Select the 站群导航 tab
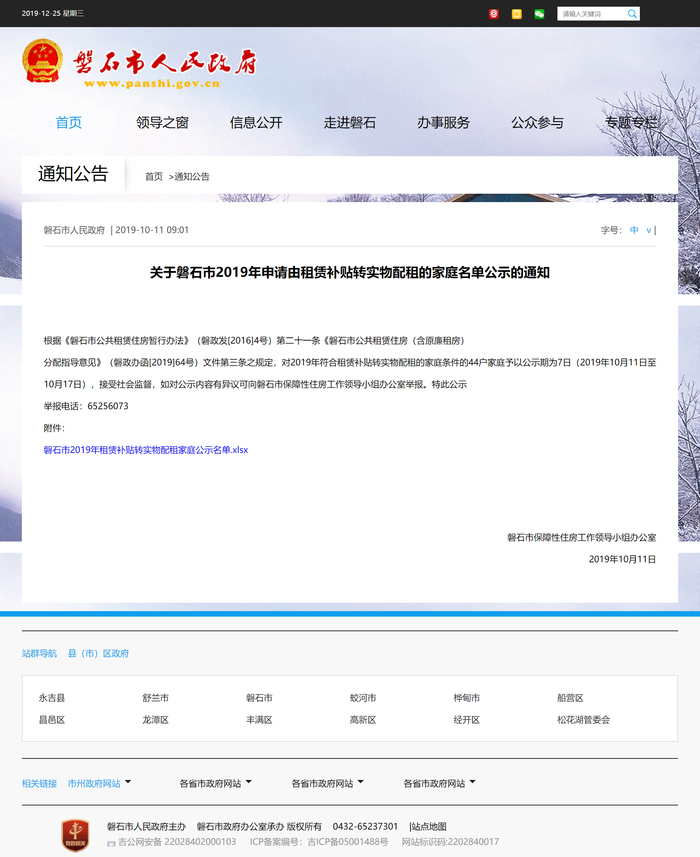 point(39,653)
